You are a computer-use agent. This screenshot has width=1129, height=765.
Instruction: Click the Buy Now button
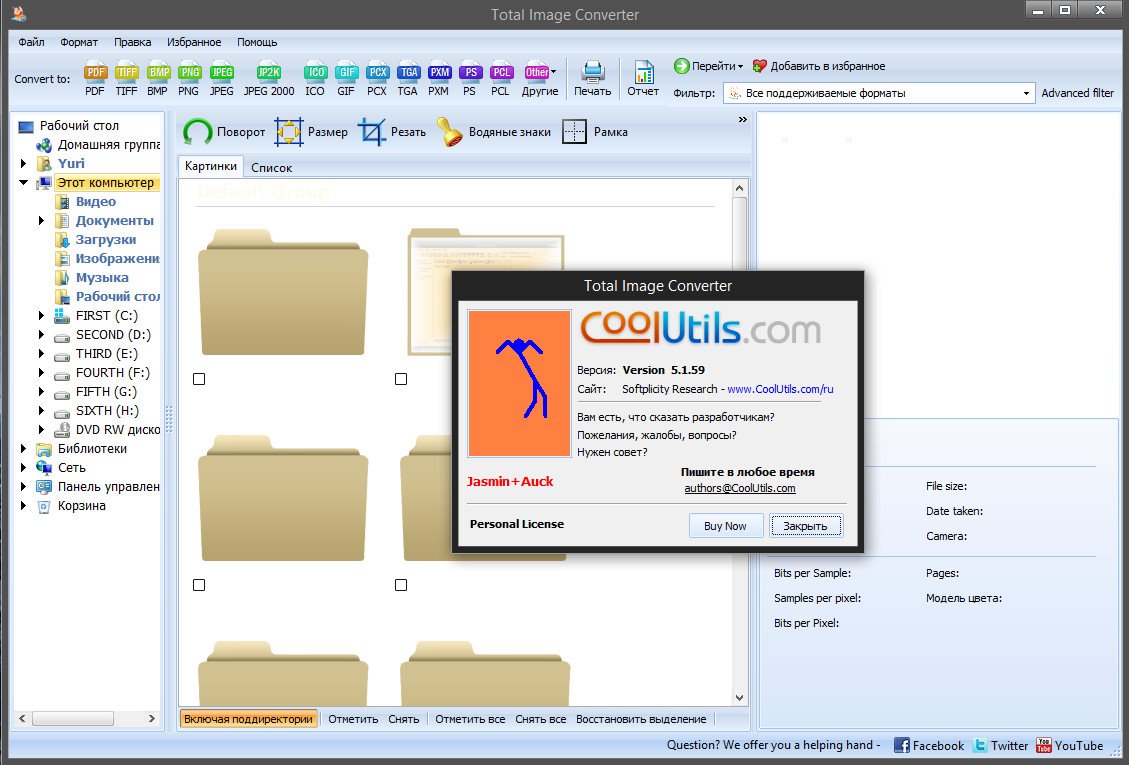(x=725, y=526)
